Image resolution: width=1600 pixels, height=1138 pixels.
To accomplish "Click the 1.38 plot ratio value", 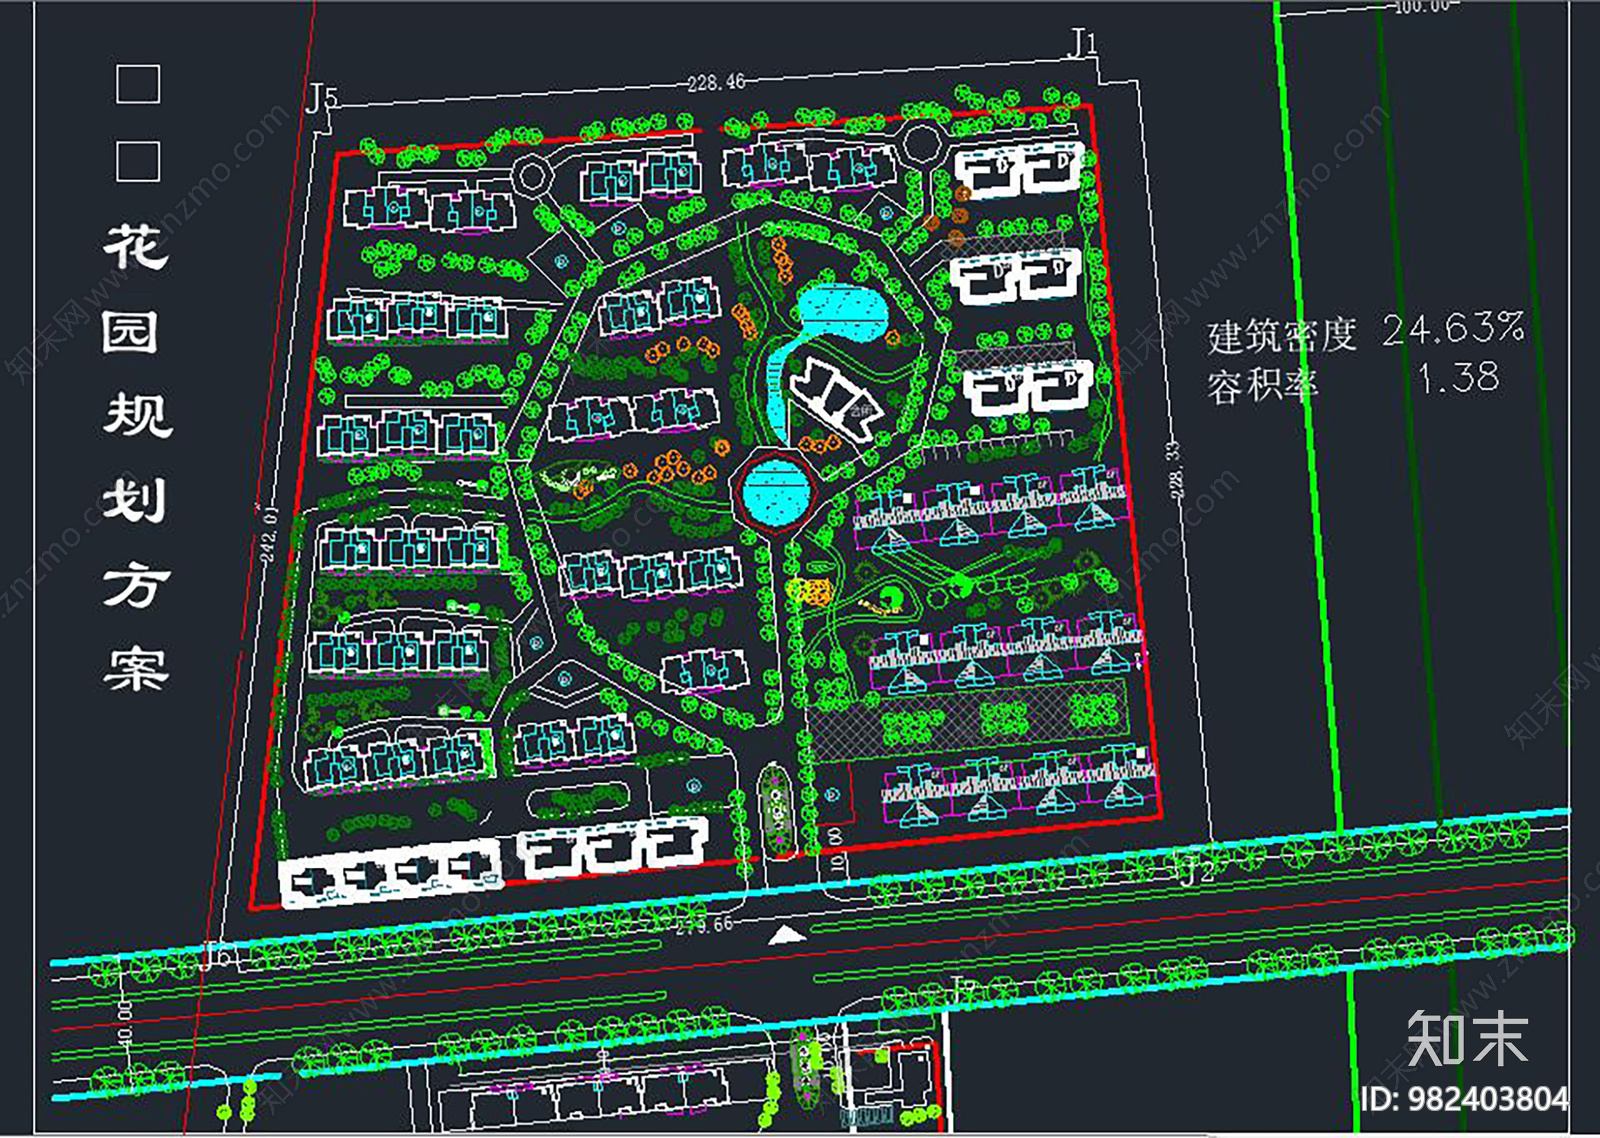I will click(1459, 377).
